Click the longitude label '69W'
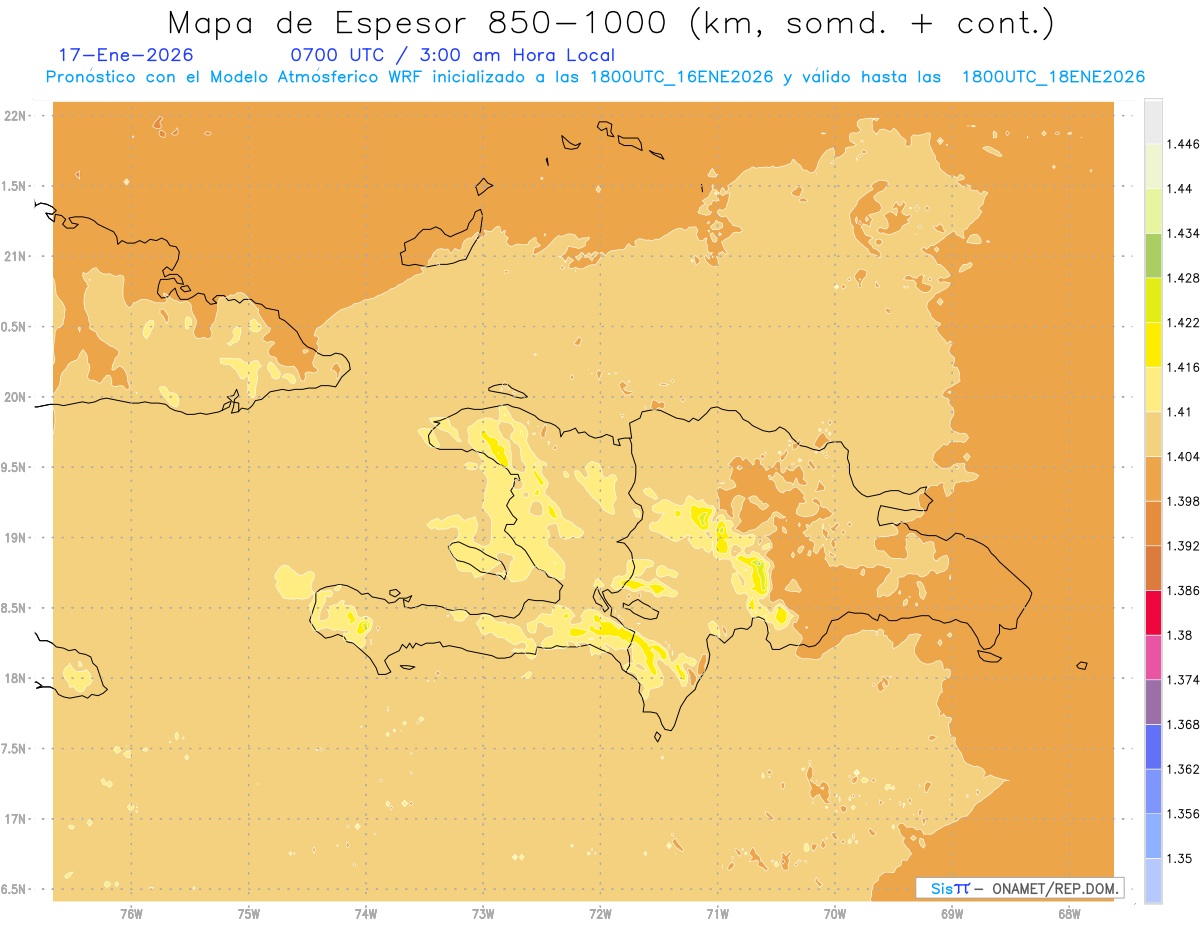1200x927 pixels. coord(951,914)
